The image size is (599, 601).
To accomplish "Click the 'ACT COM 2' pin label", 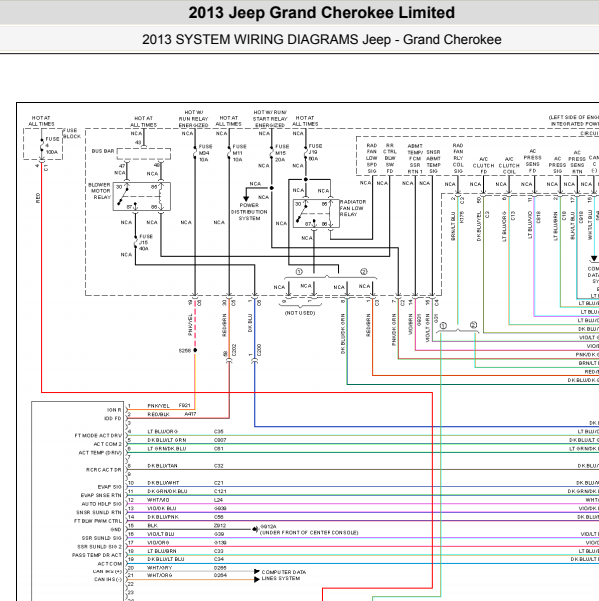I will pyautogui.click(x=108, y=444).
